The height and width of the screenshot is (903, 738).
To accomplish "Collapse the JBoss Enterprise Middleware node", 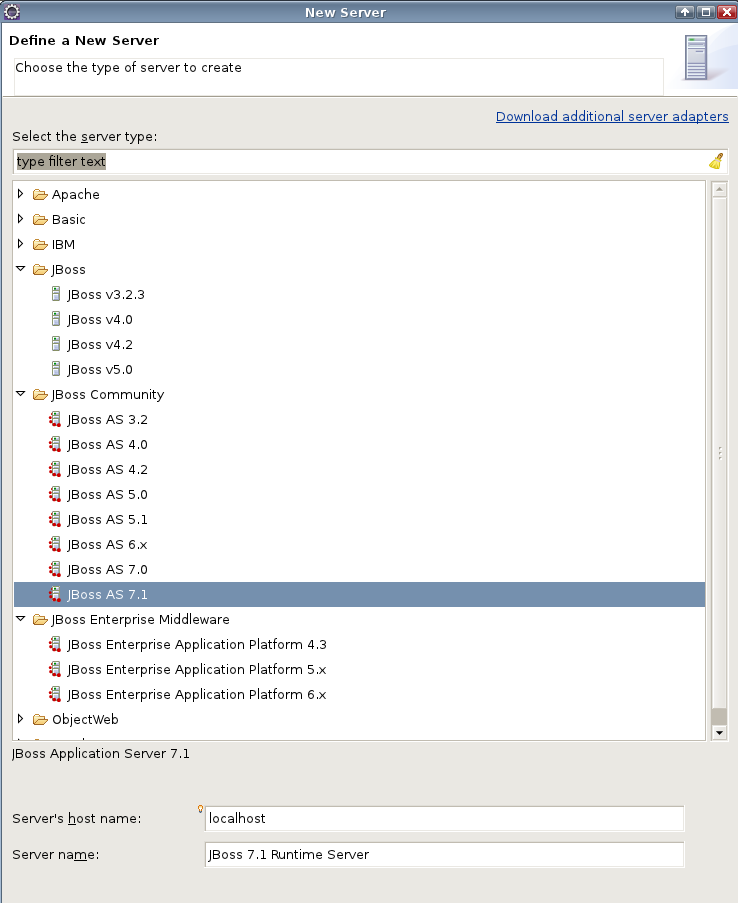I will point(21,619).
